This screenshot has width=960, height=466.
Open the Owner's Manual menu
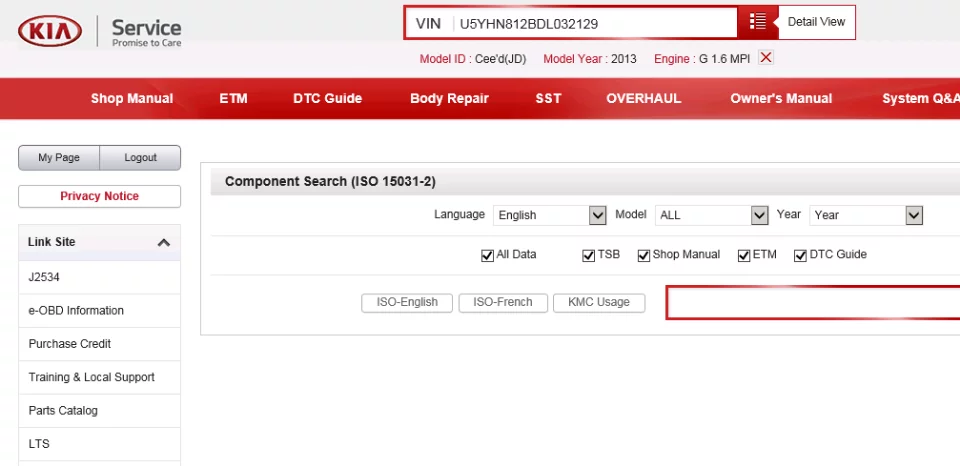point(781,99)
